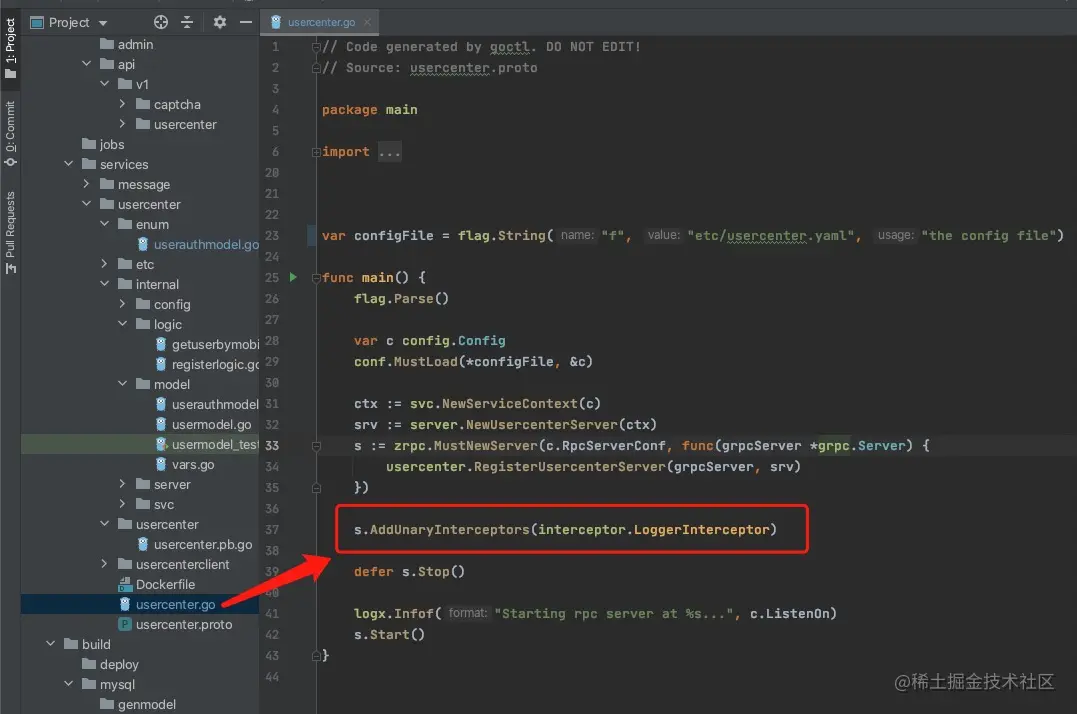The image size is (1077, 714).
Task: Switch to the 1: Project tool window tab
Action: 10,48
